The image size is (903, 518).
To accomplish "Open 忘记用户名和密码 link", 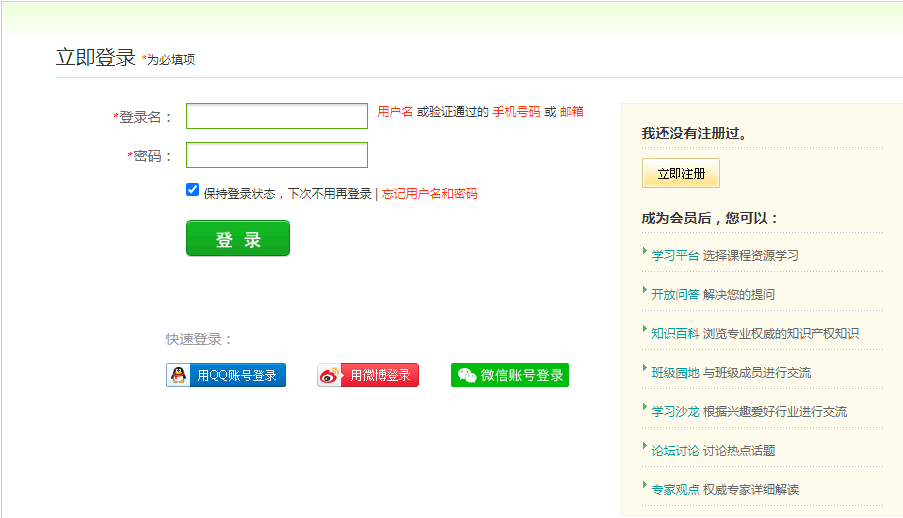I will pos(430,194).
